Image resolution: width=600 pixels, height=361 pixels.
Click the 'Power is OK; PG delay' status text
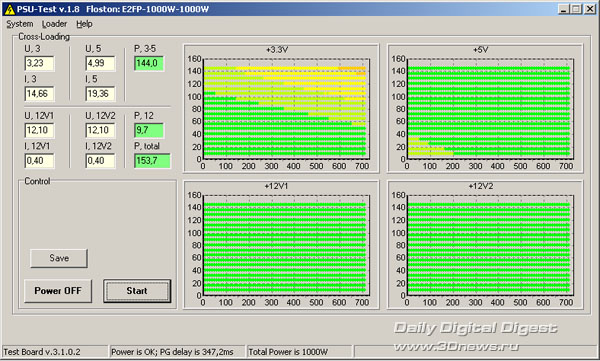(x=172, y=352)
